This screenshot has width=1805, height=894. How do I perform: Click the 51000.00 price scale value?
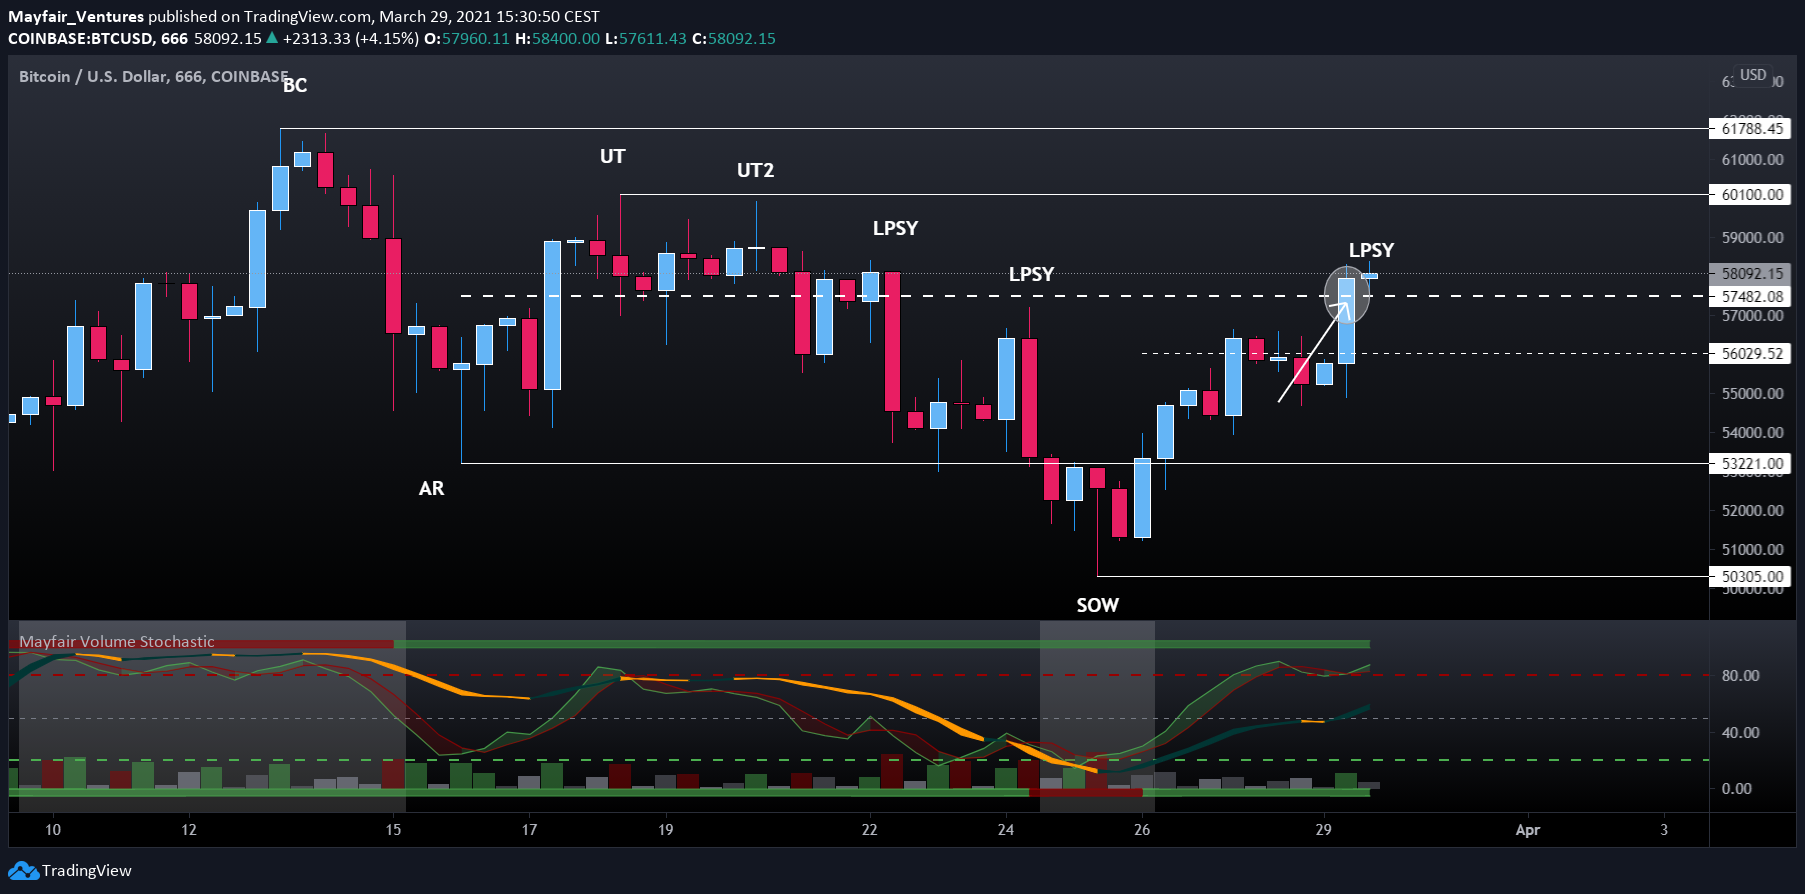click(1752, 549)
